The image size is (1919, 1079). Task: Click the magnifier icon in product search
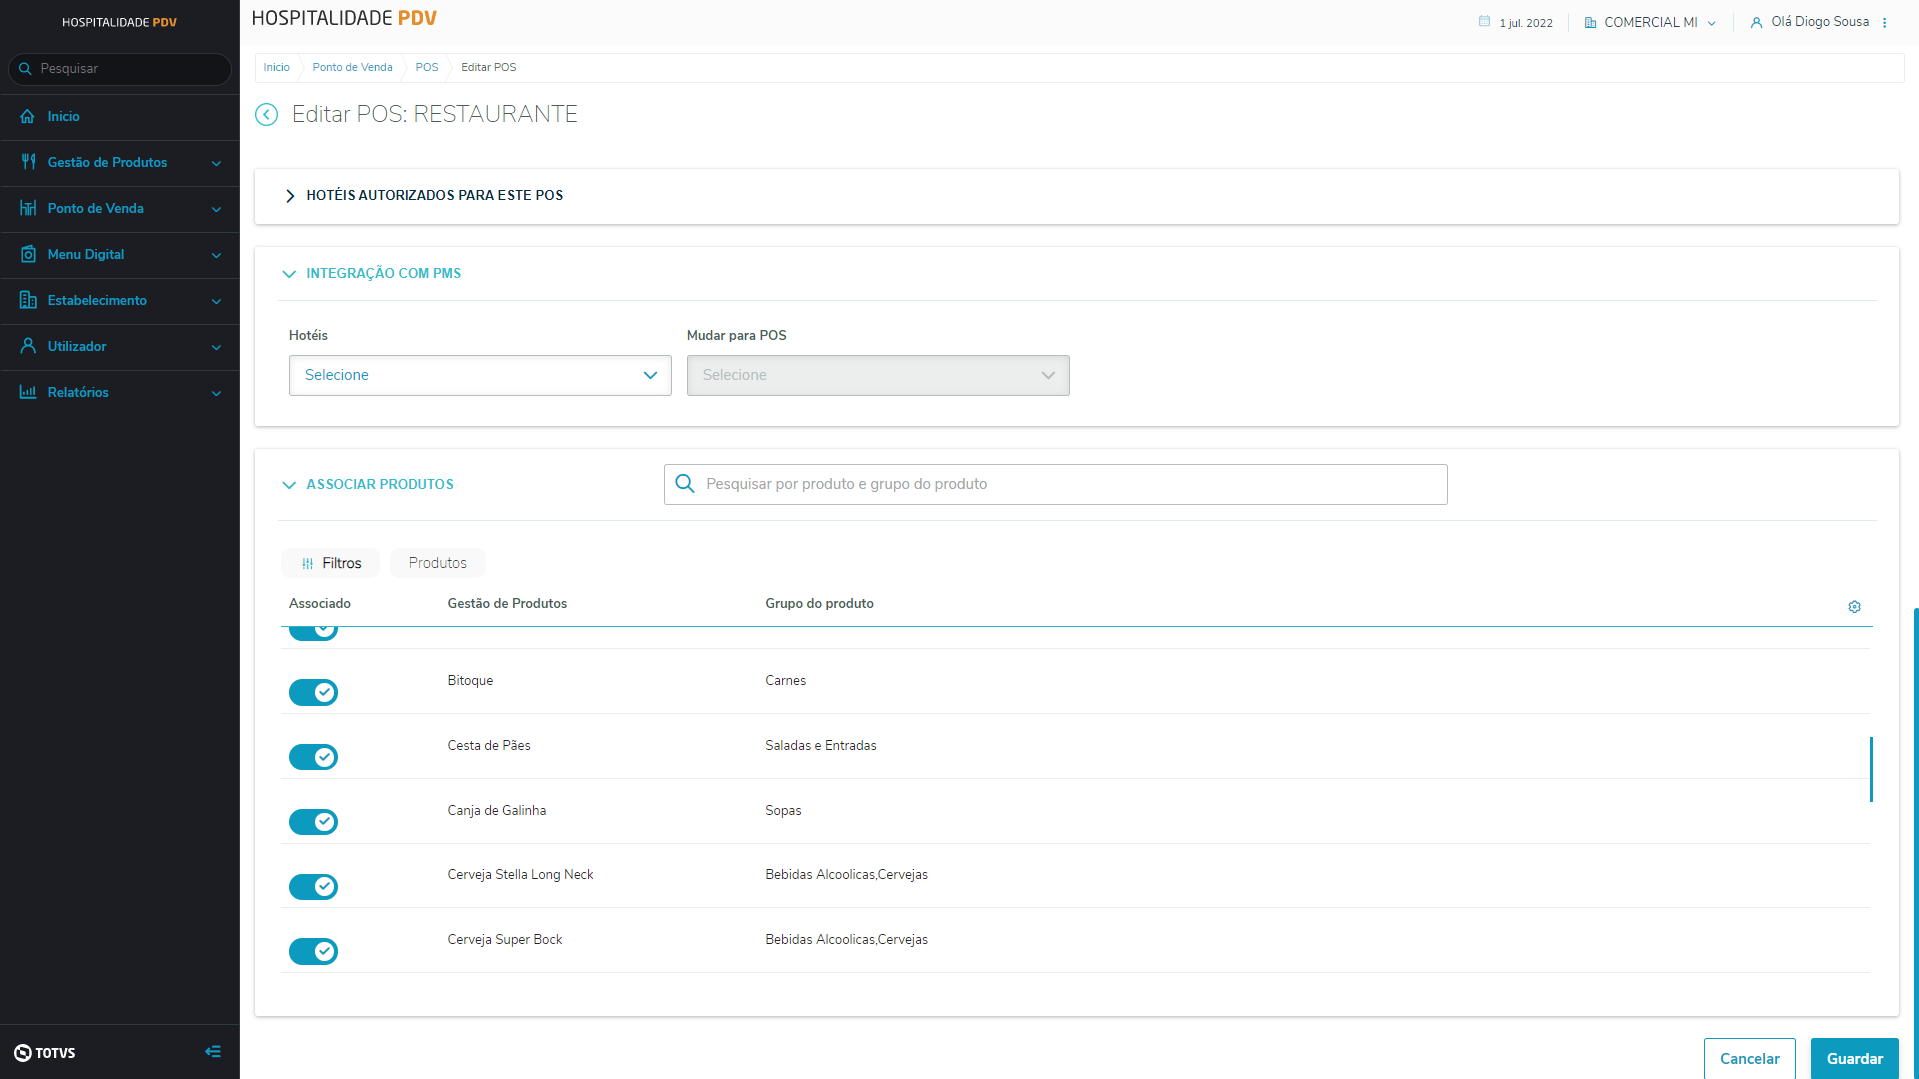(685, 484)
